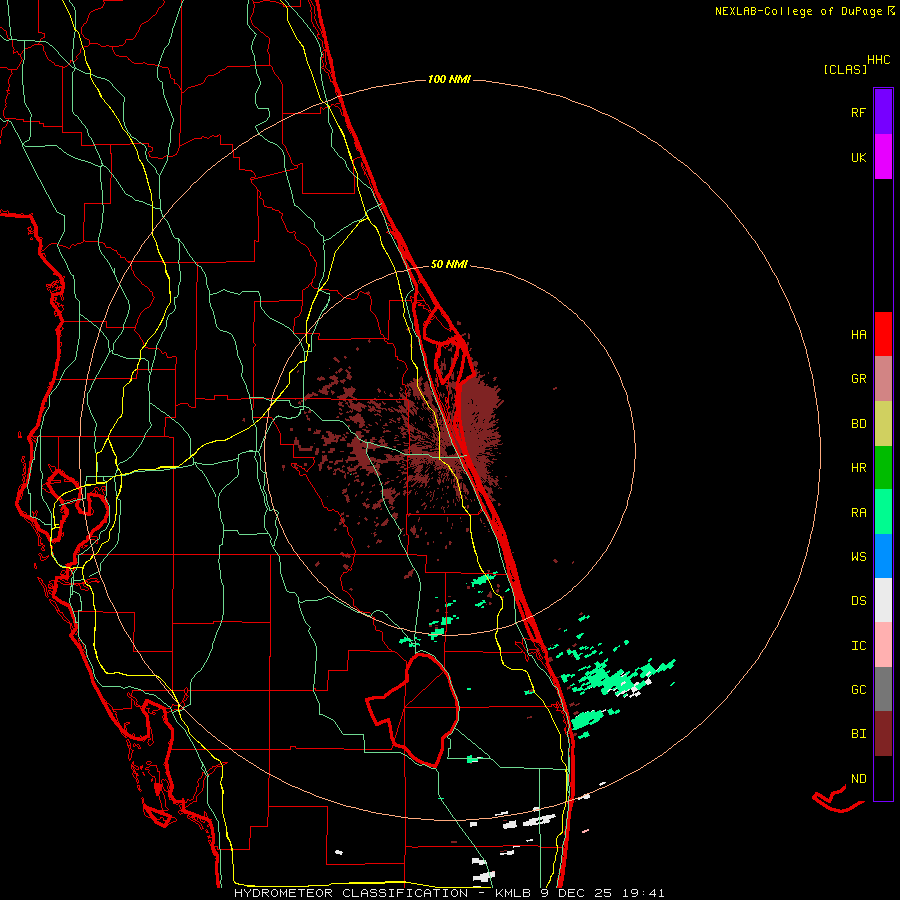Click the WS blue legend swatch

tap(883, 556)
